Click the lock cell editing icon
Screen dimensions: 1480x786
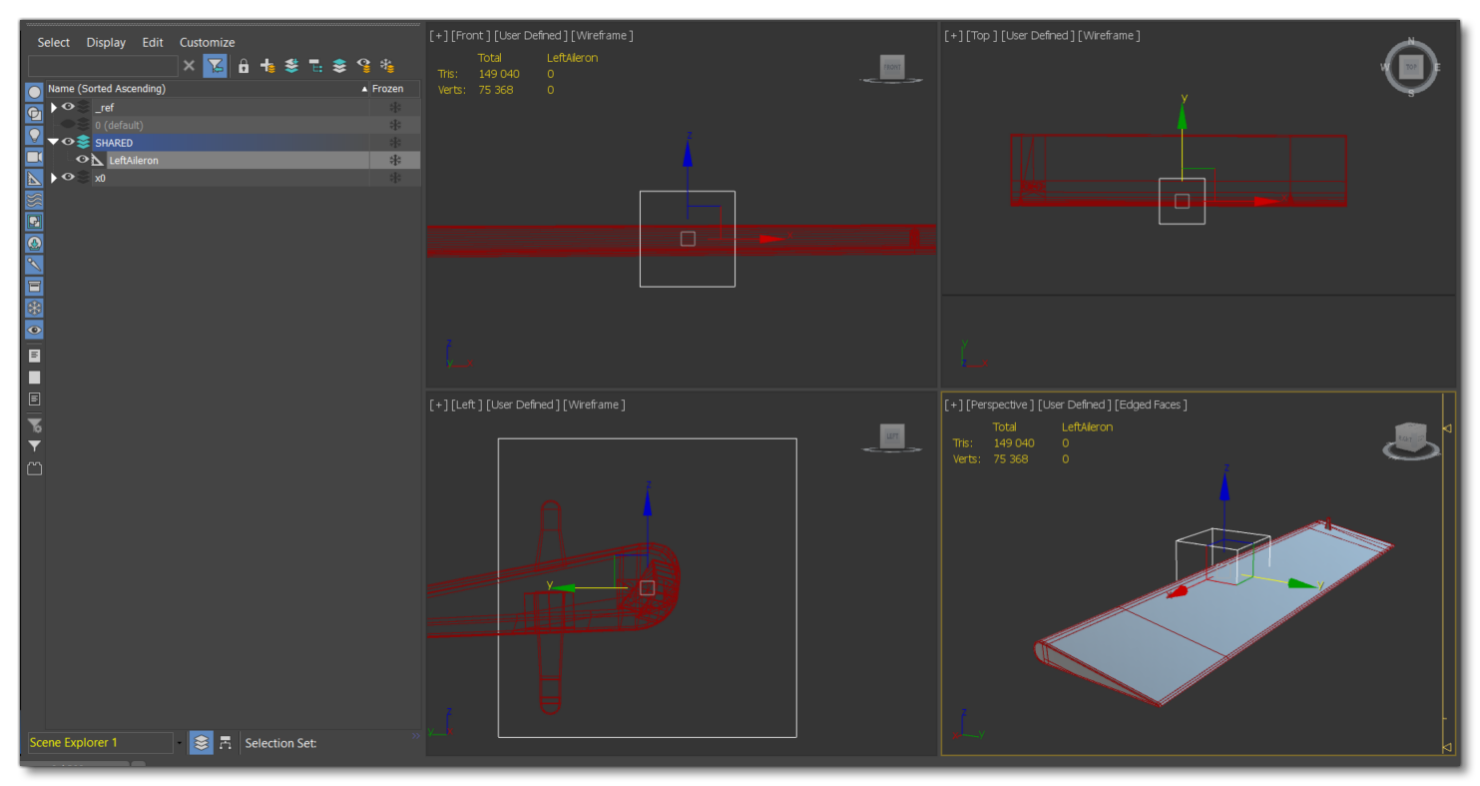[243, 66]
